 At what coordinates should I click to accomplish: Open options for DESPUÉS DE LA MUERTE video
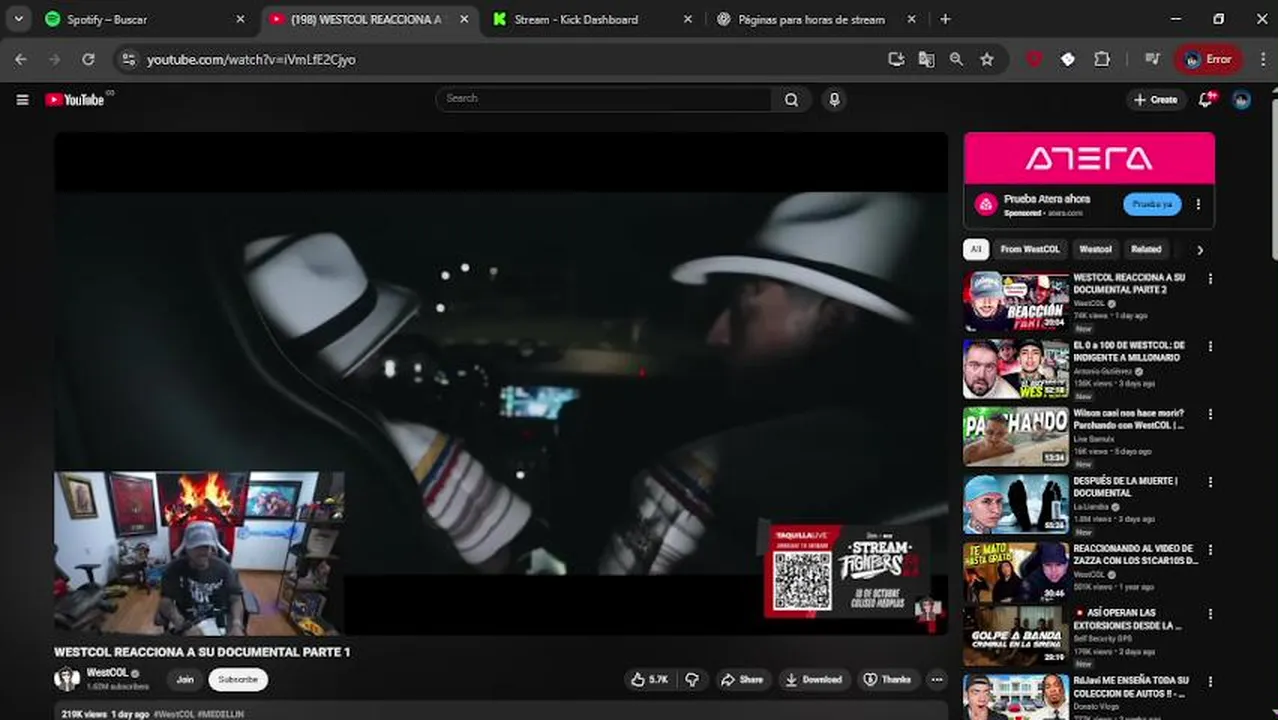pyautogui.click(x=1210, y=482)
